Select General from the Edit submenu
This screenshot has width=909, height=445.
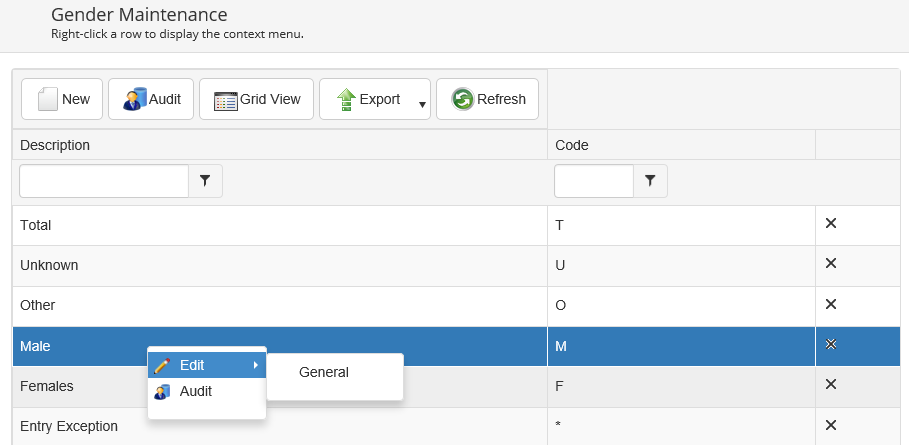[324, 372]
